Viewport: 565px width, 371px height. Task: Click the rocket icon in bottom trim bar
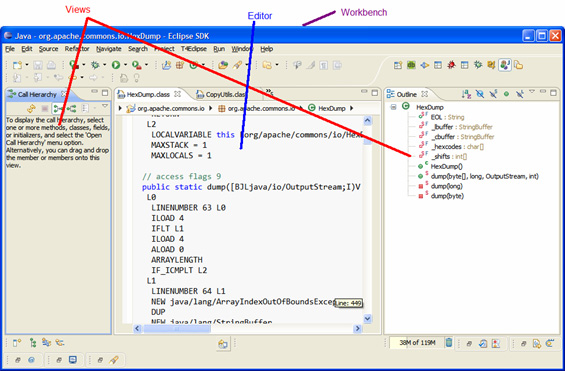[114, 359]
